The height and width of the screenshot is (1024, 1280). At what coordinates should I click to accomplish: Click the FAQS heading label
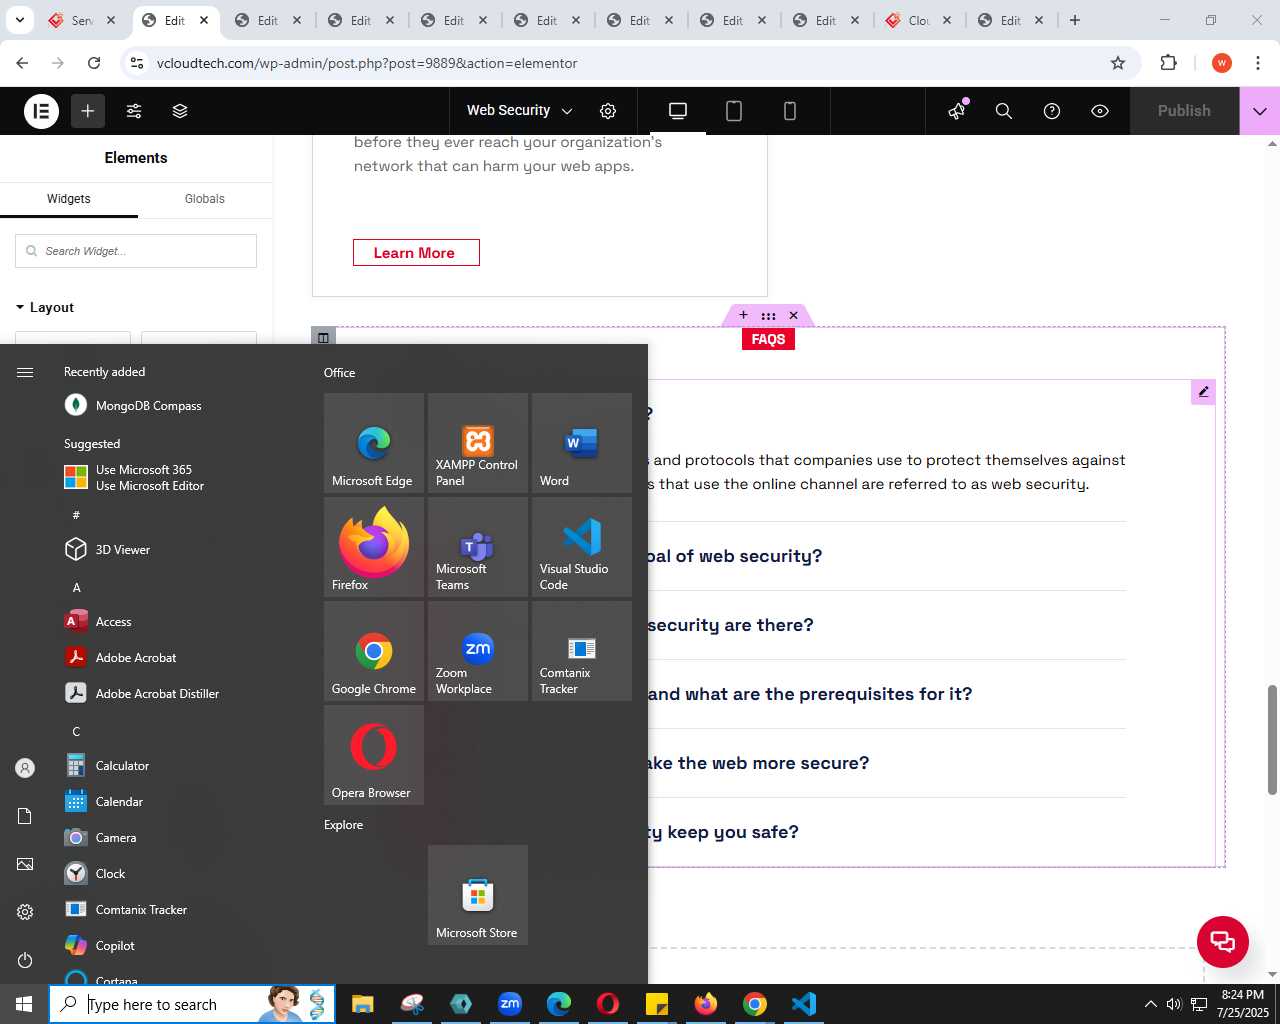(x=768, y=339)
